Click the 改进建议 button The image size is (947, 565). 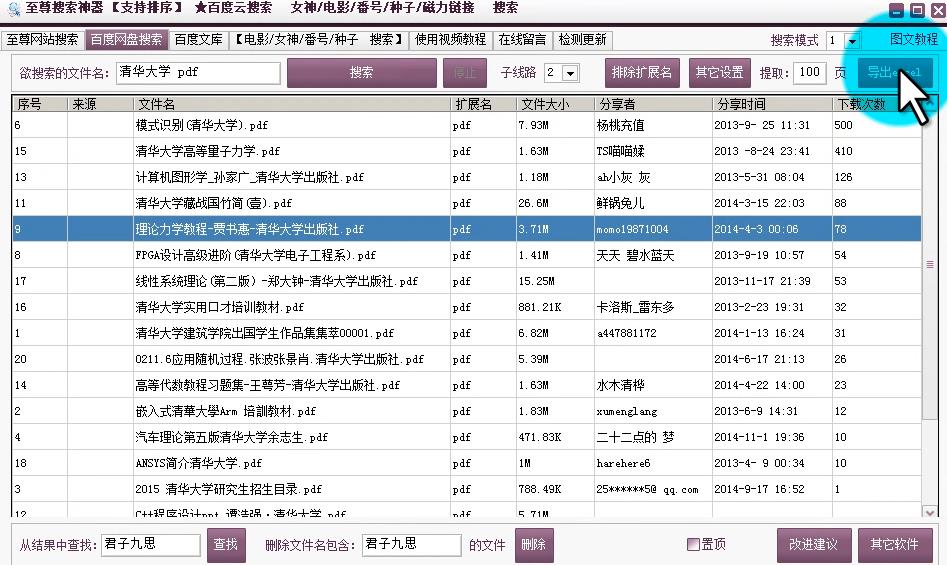814,544
